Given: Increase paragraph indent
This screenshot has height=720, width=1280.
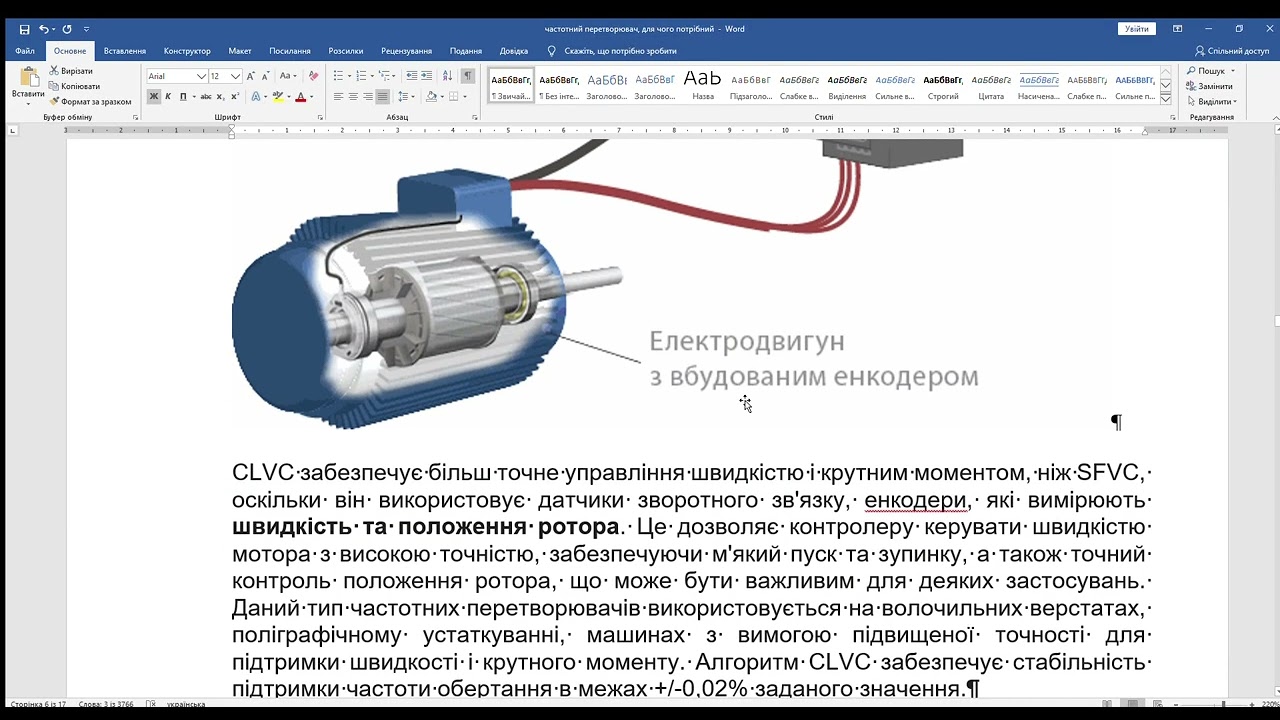Looking at the screenshot, I should coord(427,76).
